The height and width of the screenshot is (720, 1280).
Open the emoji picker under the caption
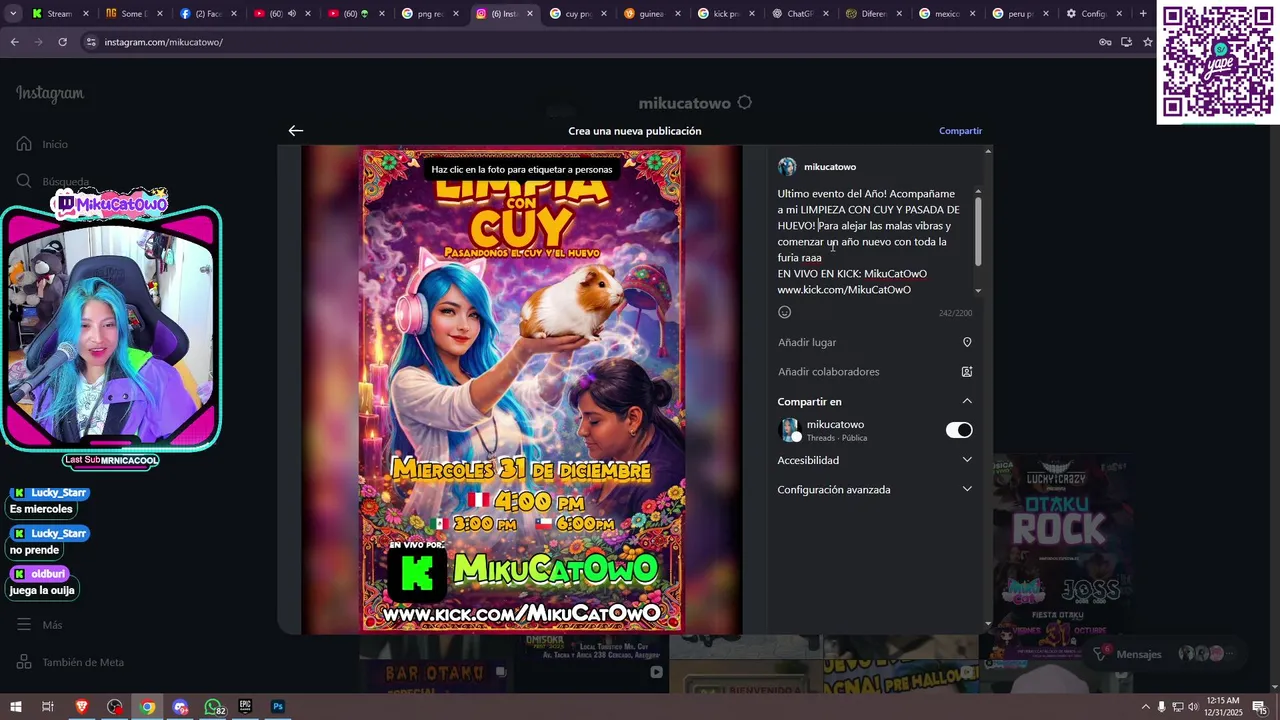785,312
